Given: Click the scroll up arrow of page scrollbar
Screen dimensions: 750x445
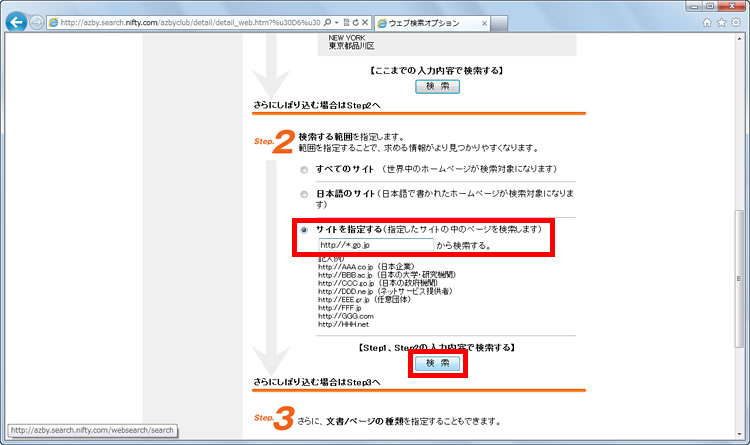Looking at the screenshot, I should point(740,39).
